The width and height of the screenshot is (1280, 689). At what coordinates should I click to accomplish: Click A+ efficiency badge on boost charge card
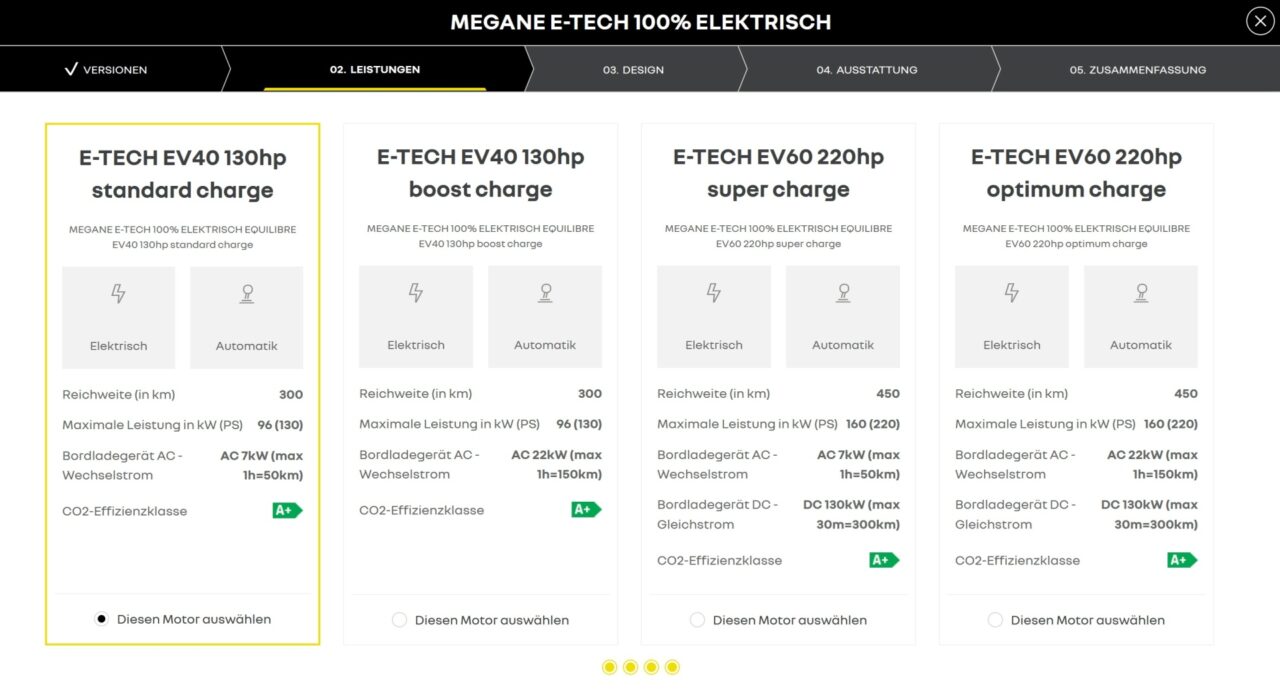(586, 510)
